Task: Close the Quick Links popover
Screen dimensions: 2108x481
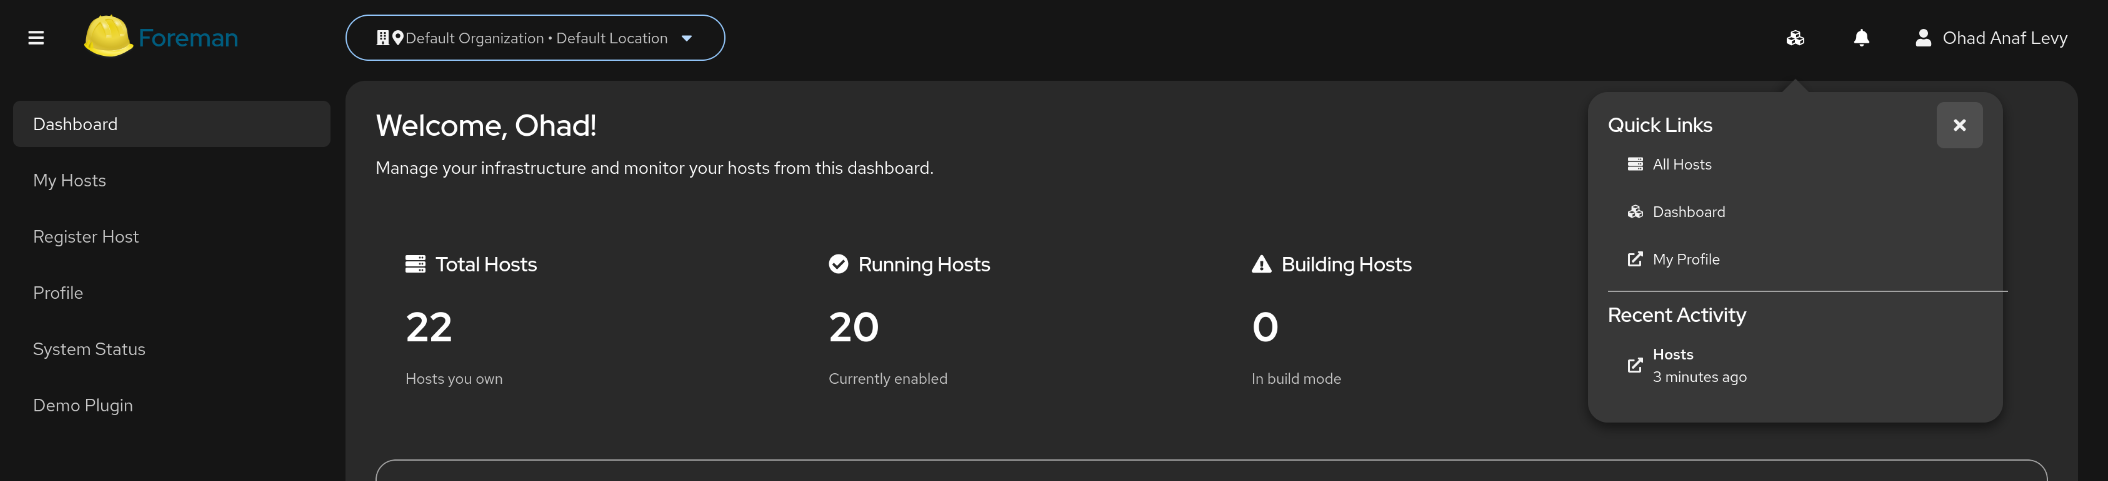Action: 1959,125
